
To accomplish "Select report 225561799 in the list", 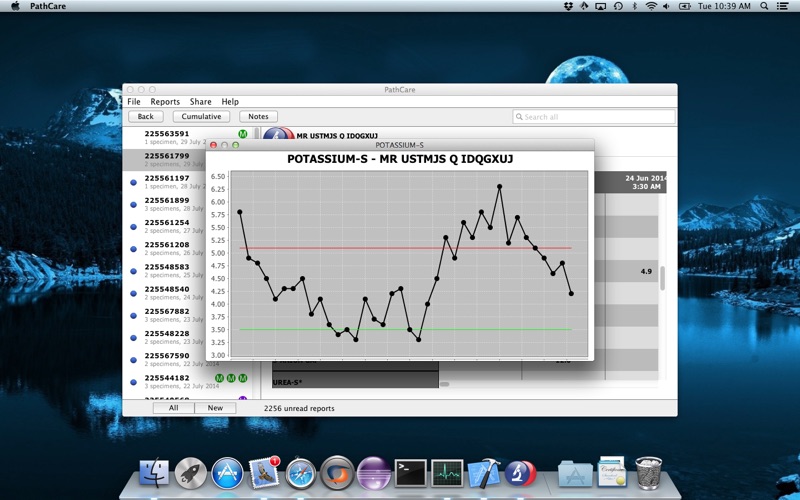I will click(164, 159).
